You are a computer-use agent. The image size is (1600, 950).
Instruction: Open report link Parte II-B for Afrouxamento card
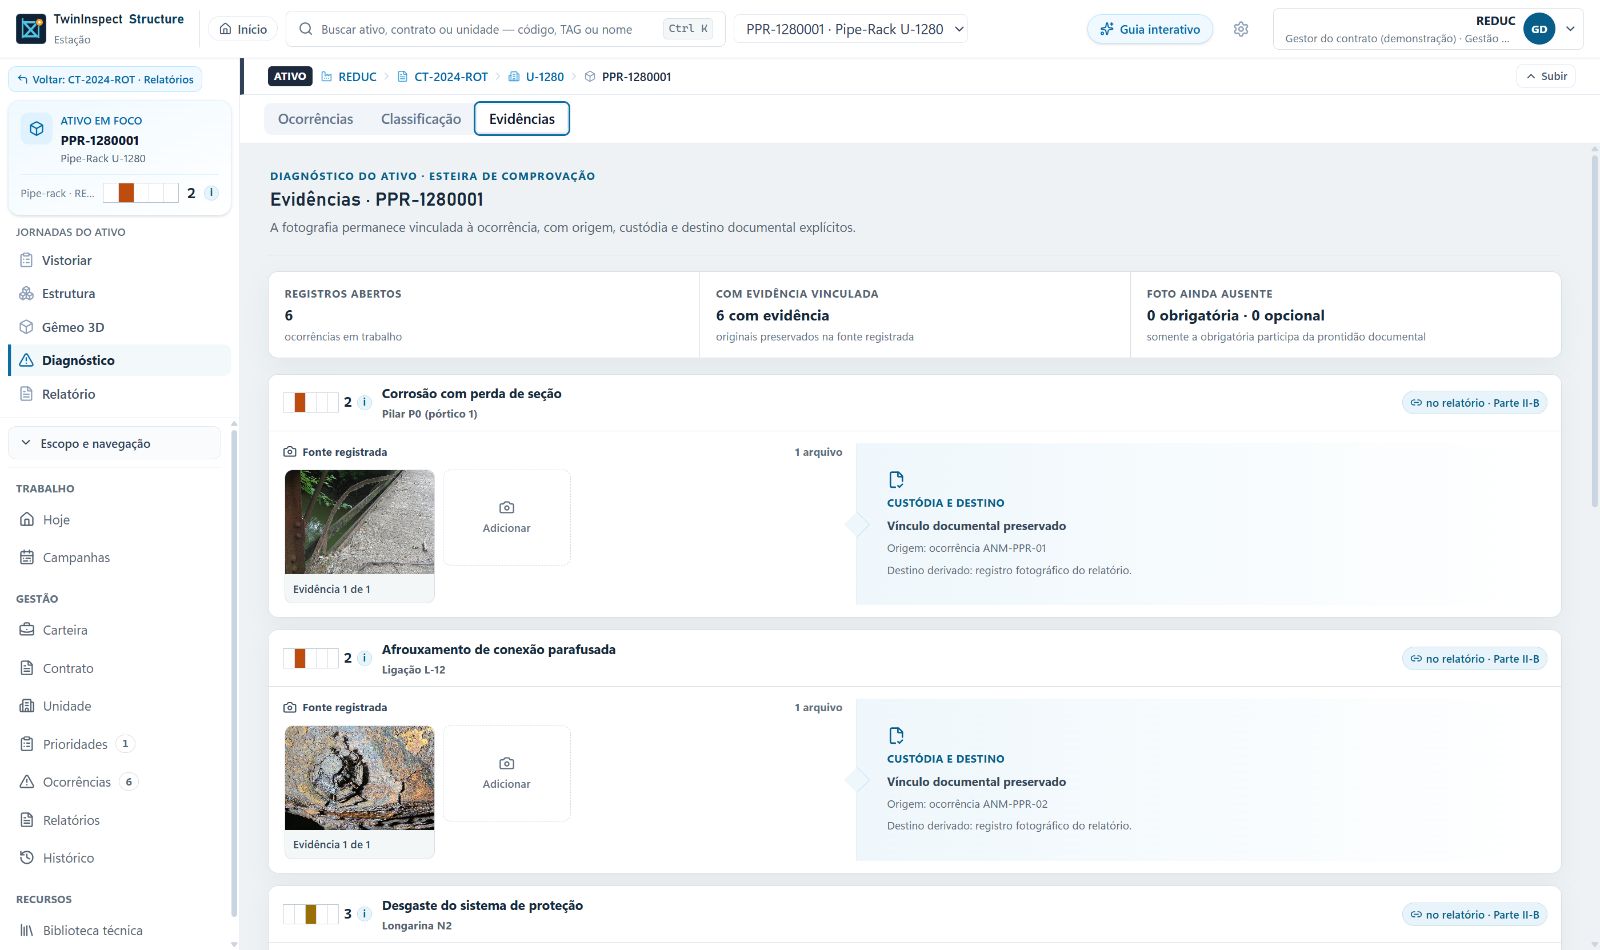pyautogui.click(x=1475, y=659)
